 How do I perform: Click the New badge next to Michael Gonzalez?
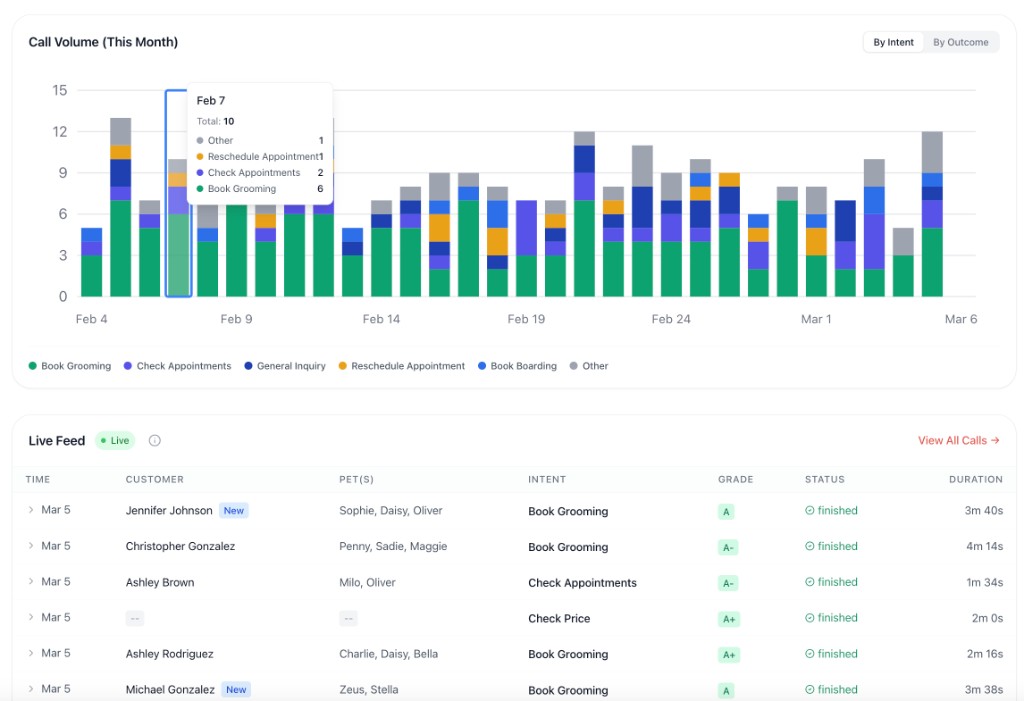(235, 690)
